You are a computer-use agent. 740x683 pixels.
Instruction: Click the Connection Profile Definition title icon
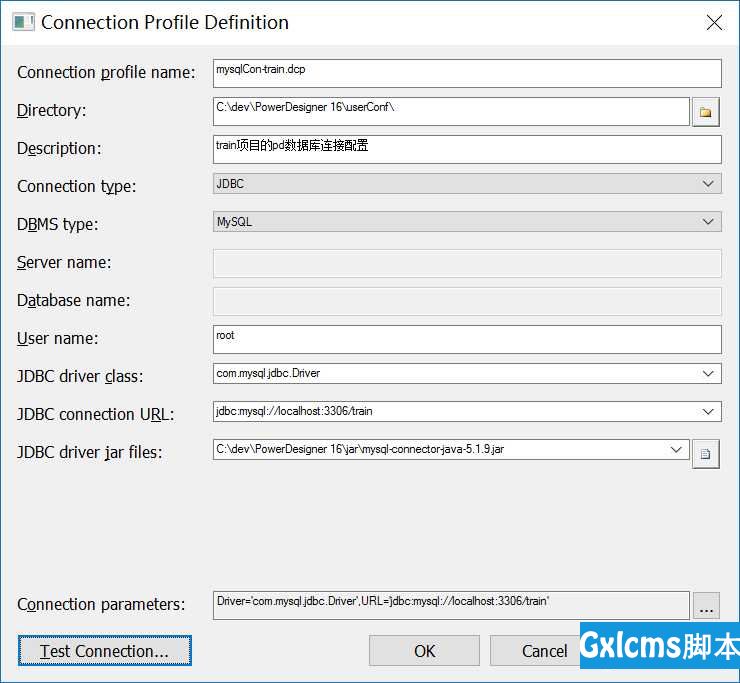23,22
